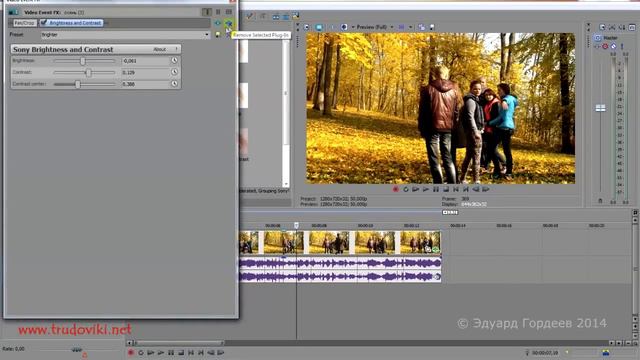This screenshot has height=360, width=640.
Task: Click timeline playhead marker on ruler
Action: pyautogui.click(x=296, y=225)
